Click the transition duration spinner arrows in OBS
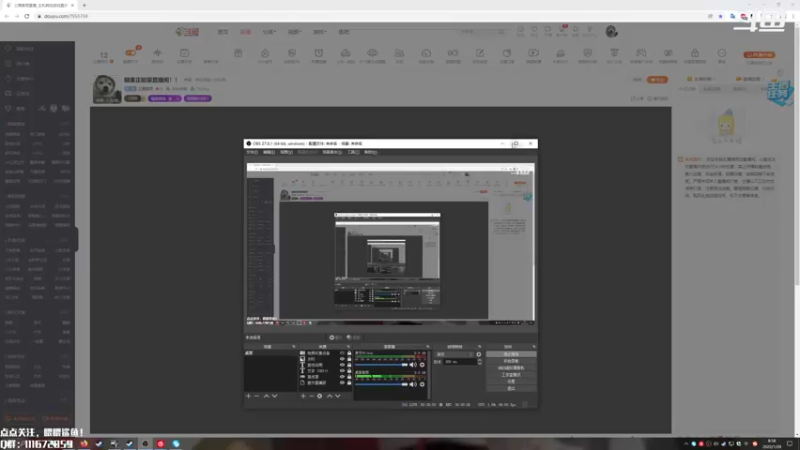 tap(479, 362)
